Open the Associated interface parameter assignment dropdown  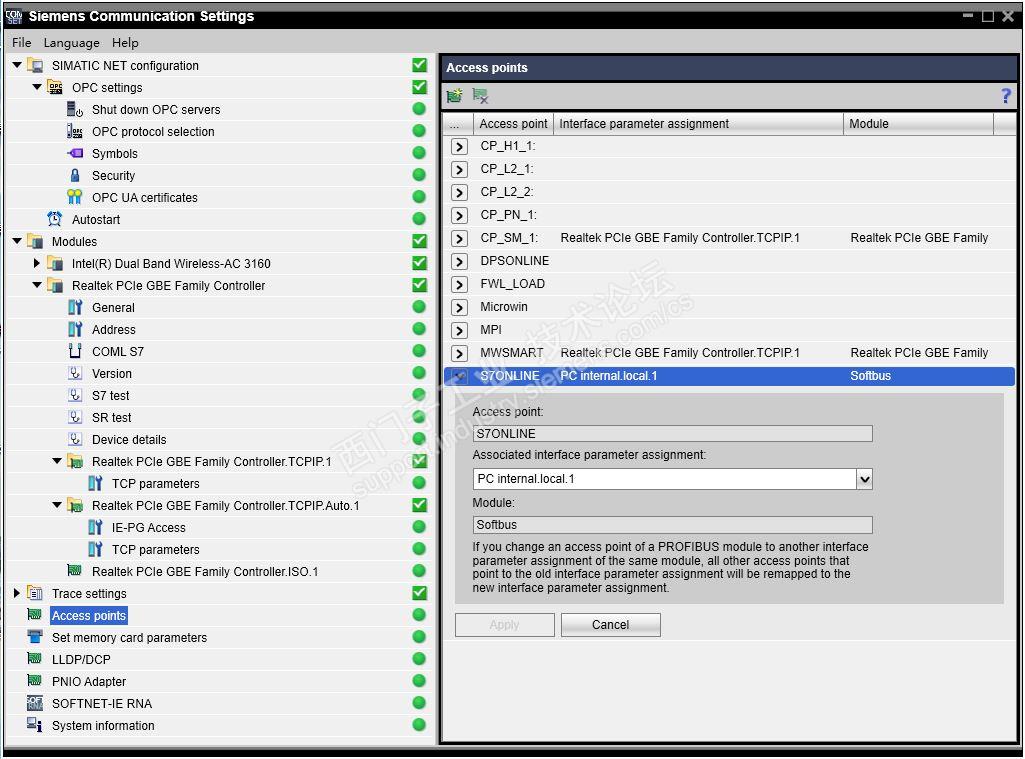tap(864, 479)
